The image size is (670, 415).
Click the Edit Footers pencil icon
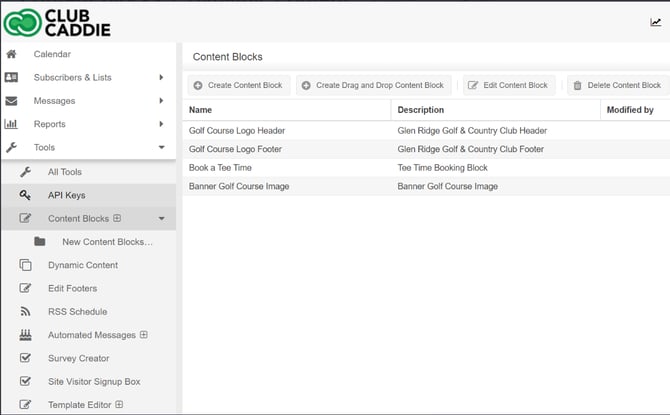pyautogui.click(x=26, y=288)
